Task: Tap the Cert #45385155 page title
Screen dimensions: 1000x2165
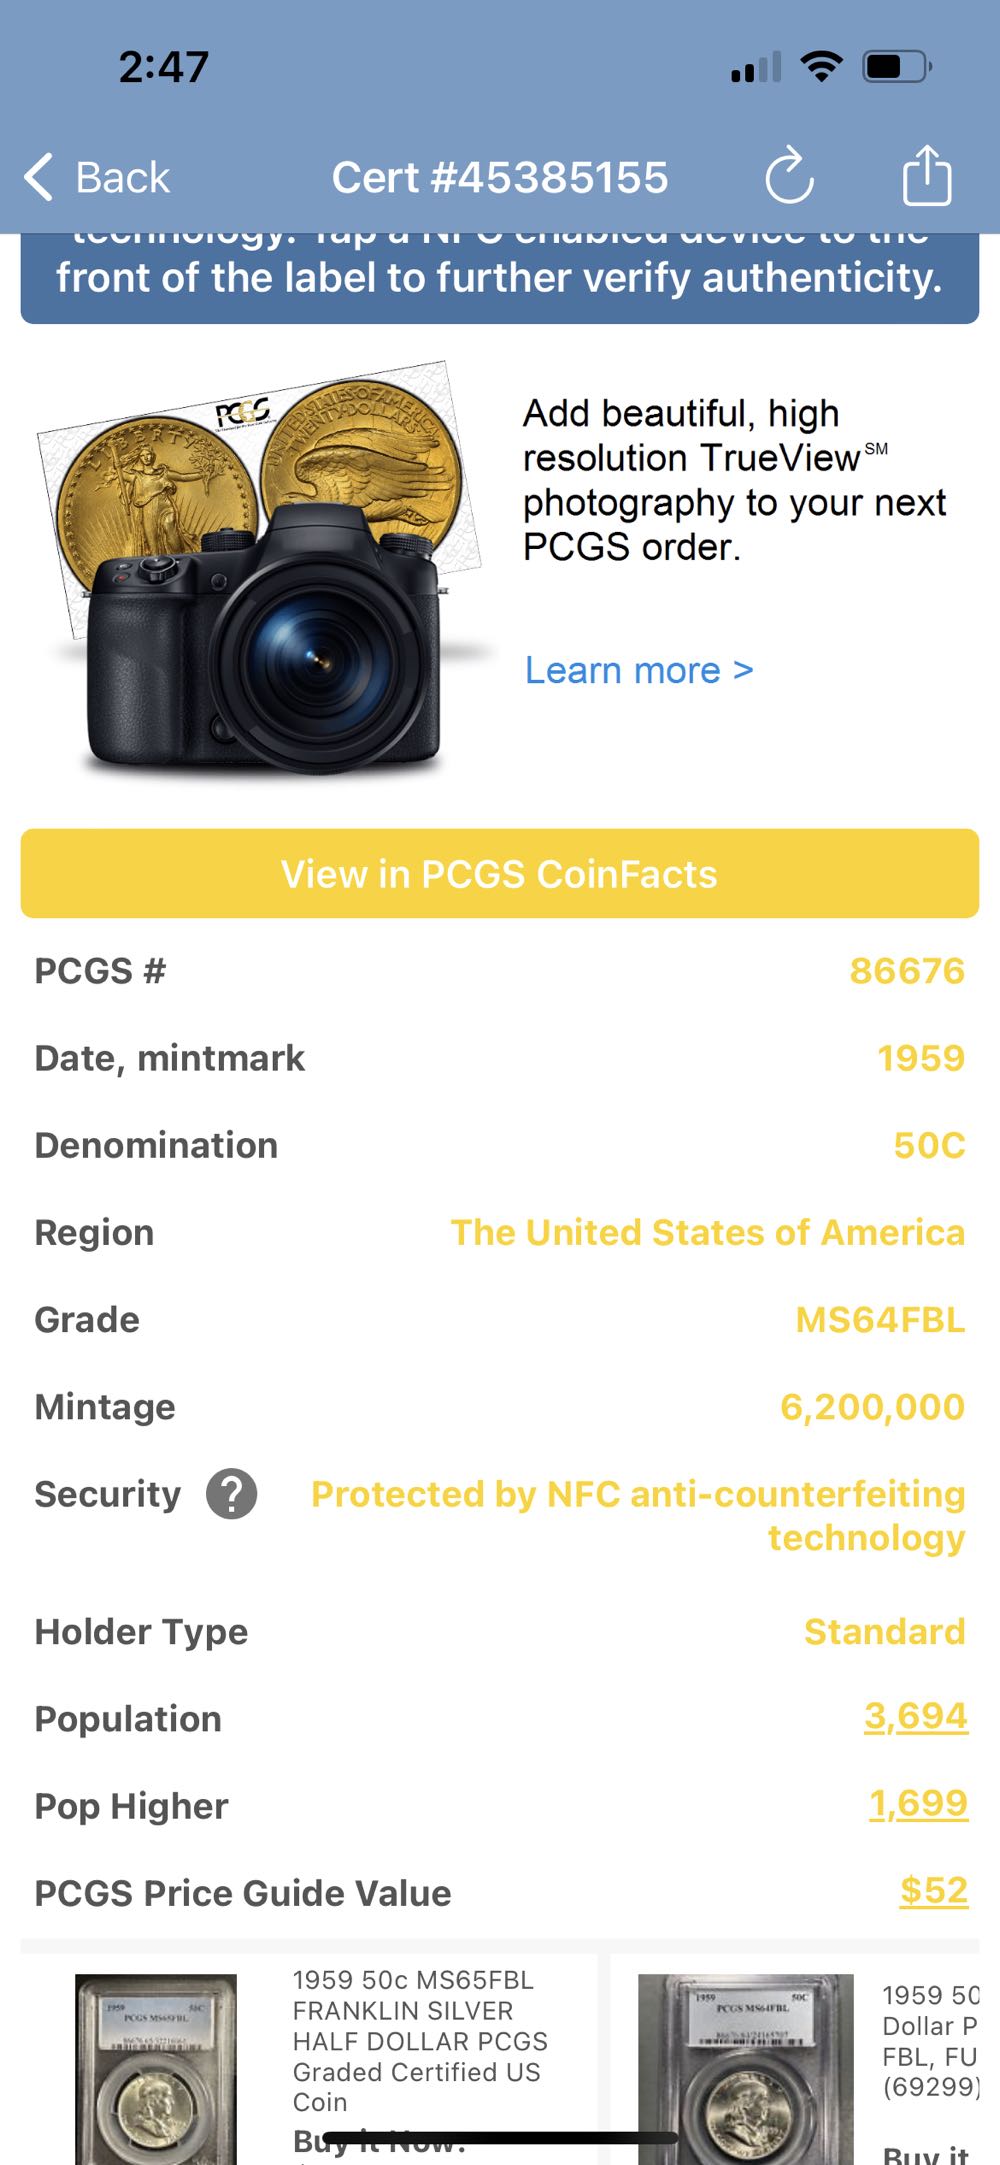Action: [500, 178]
